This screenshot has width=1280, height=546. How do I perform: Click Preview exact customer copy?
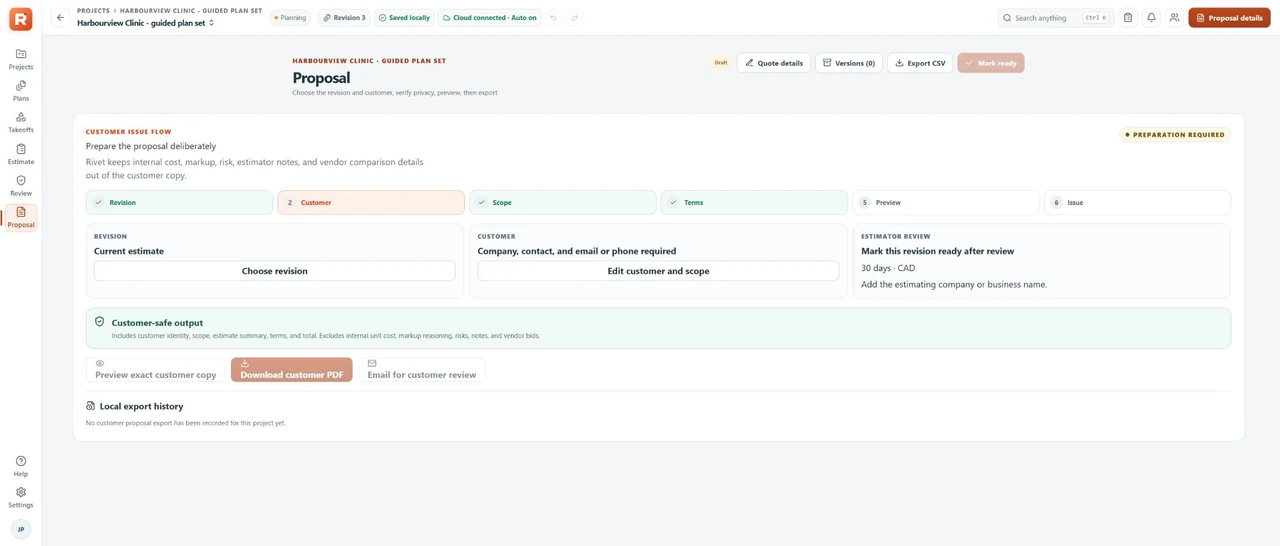coord(156,370)
